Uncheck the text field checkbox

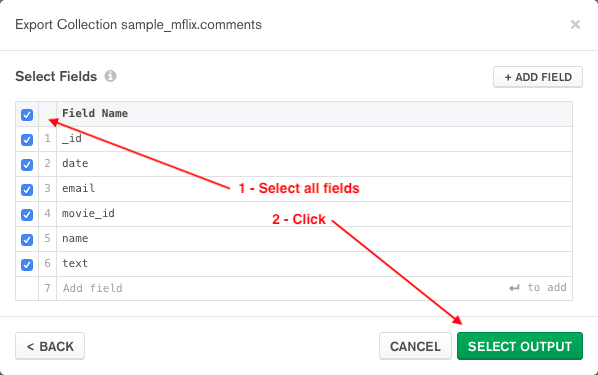click(x=27, y=264)
